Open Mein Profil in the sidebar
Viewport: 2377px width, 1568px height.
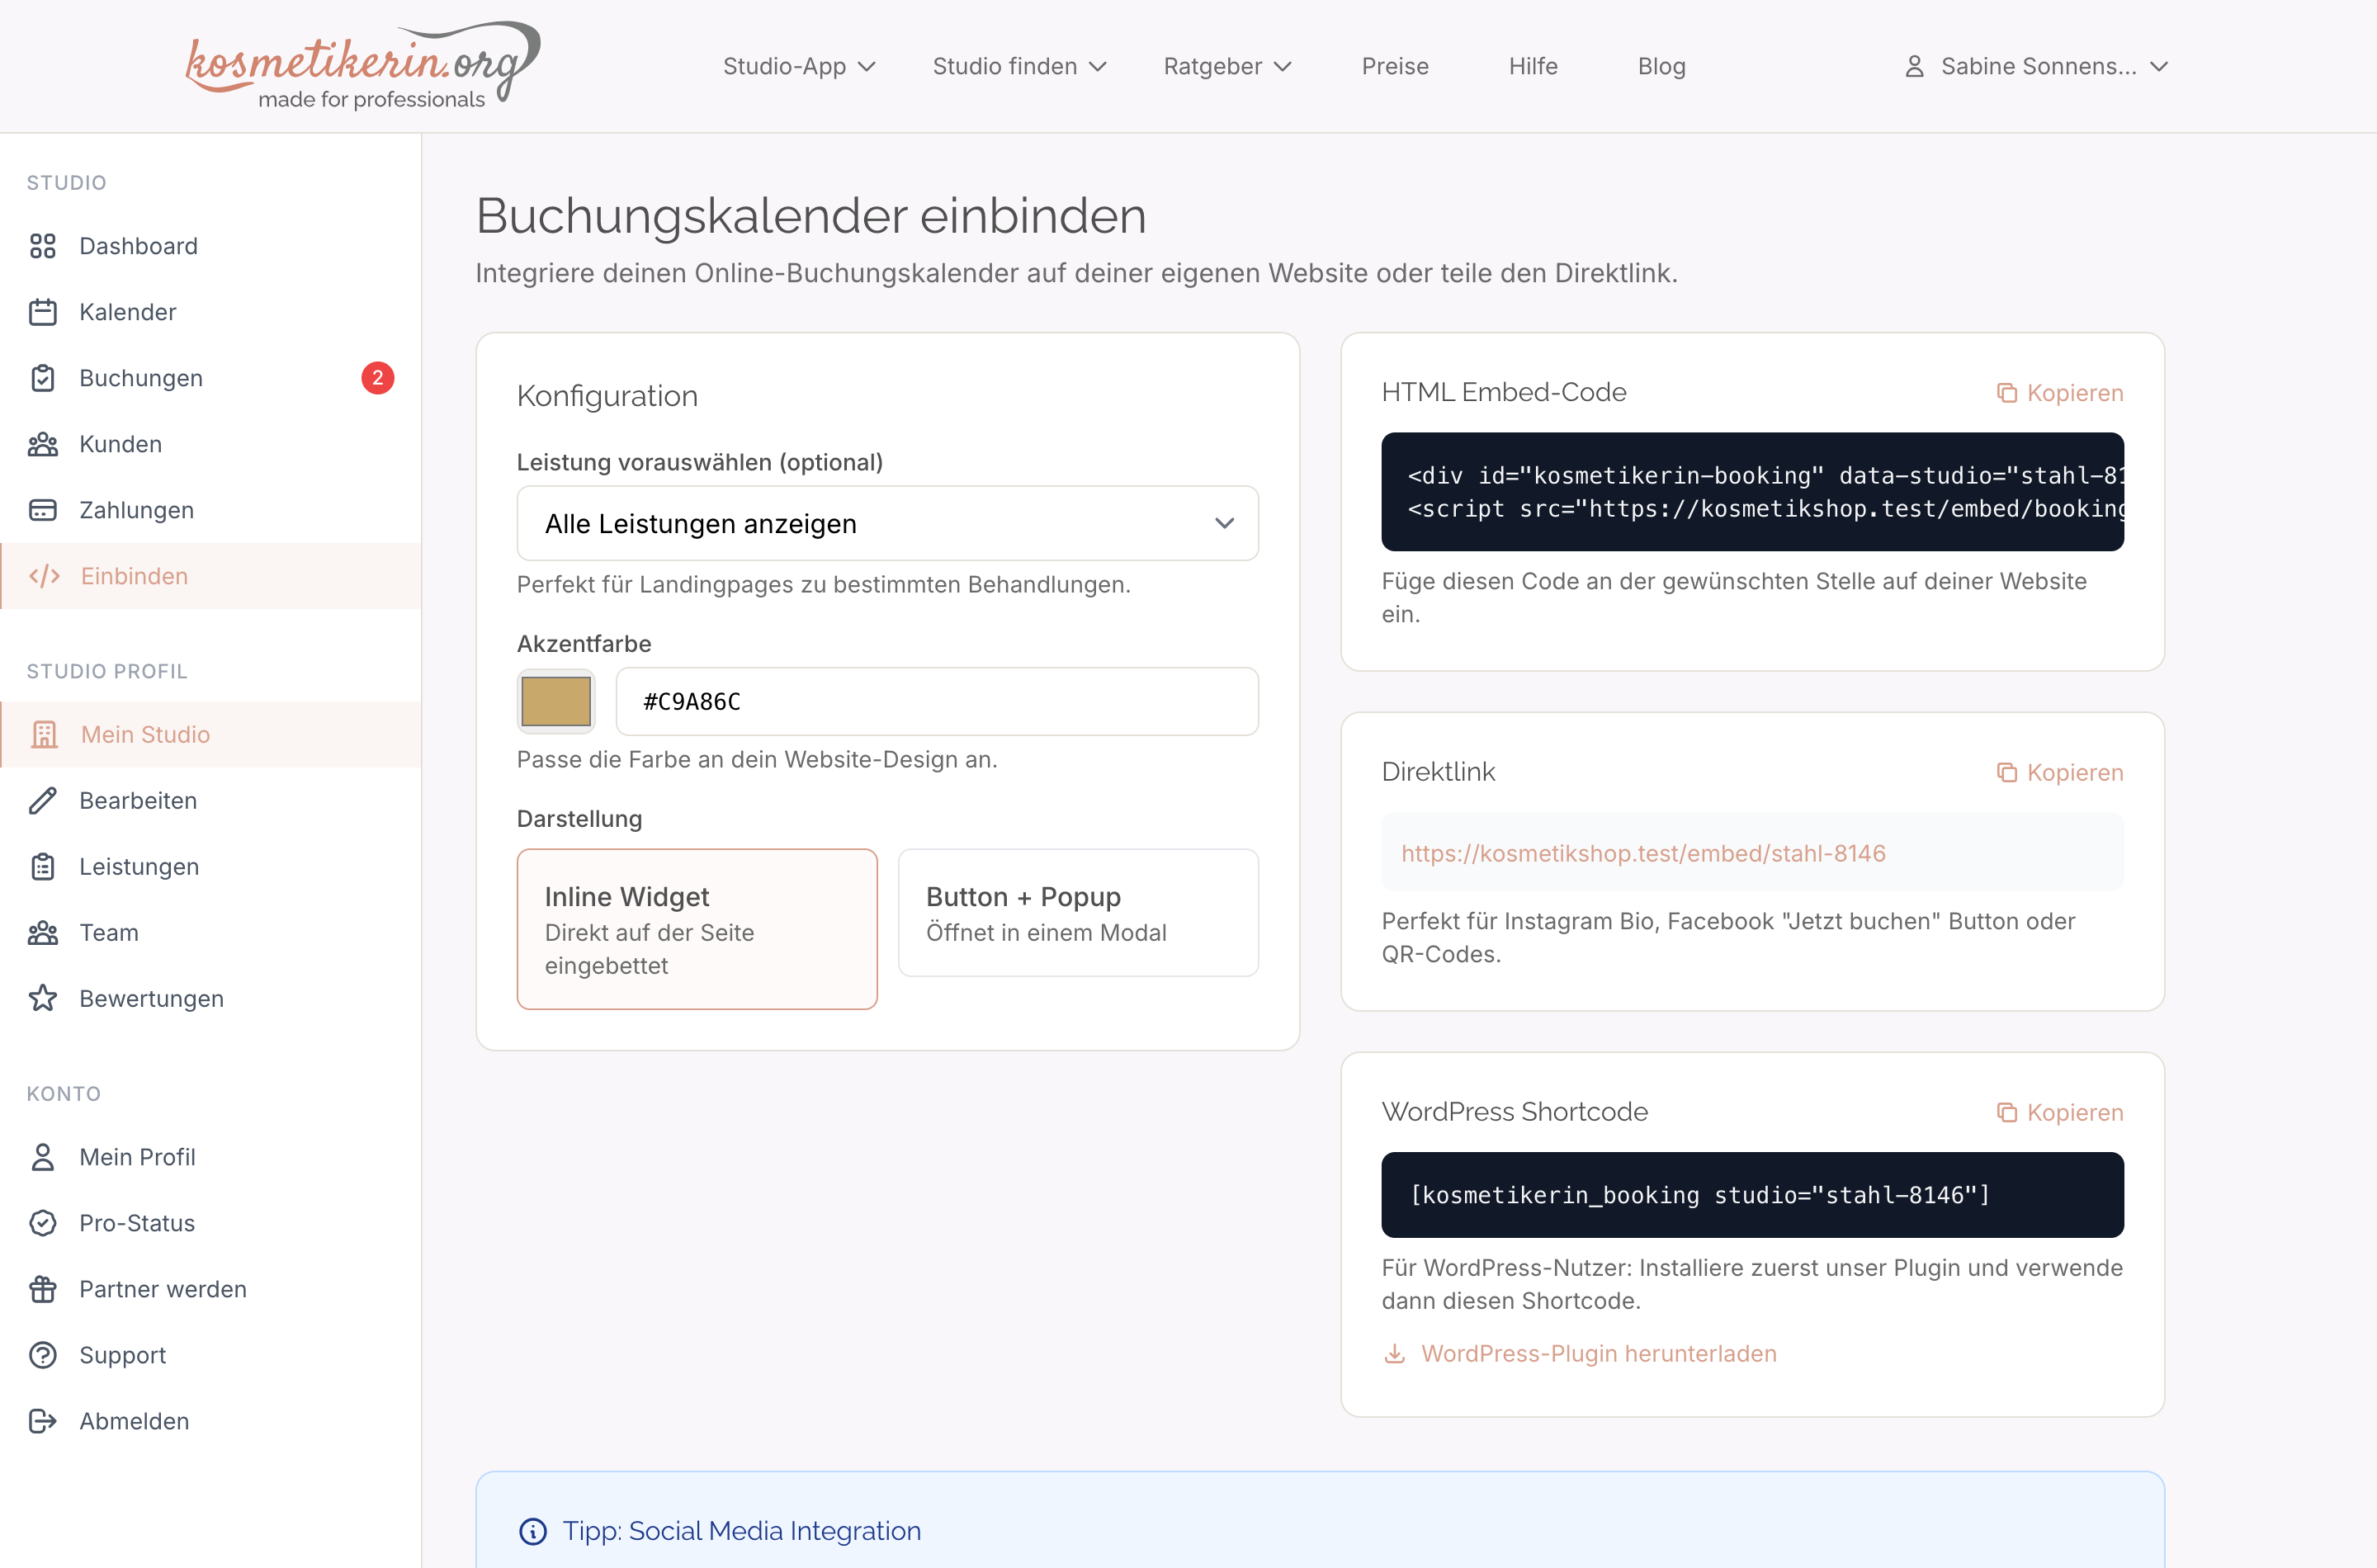tap(210, 1157)
